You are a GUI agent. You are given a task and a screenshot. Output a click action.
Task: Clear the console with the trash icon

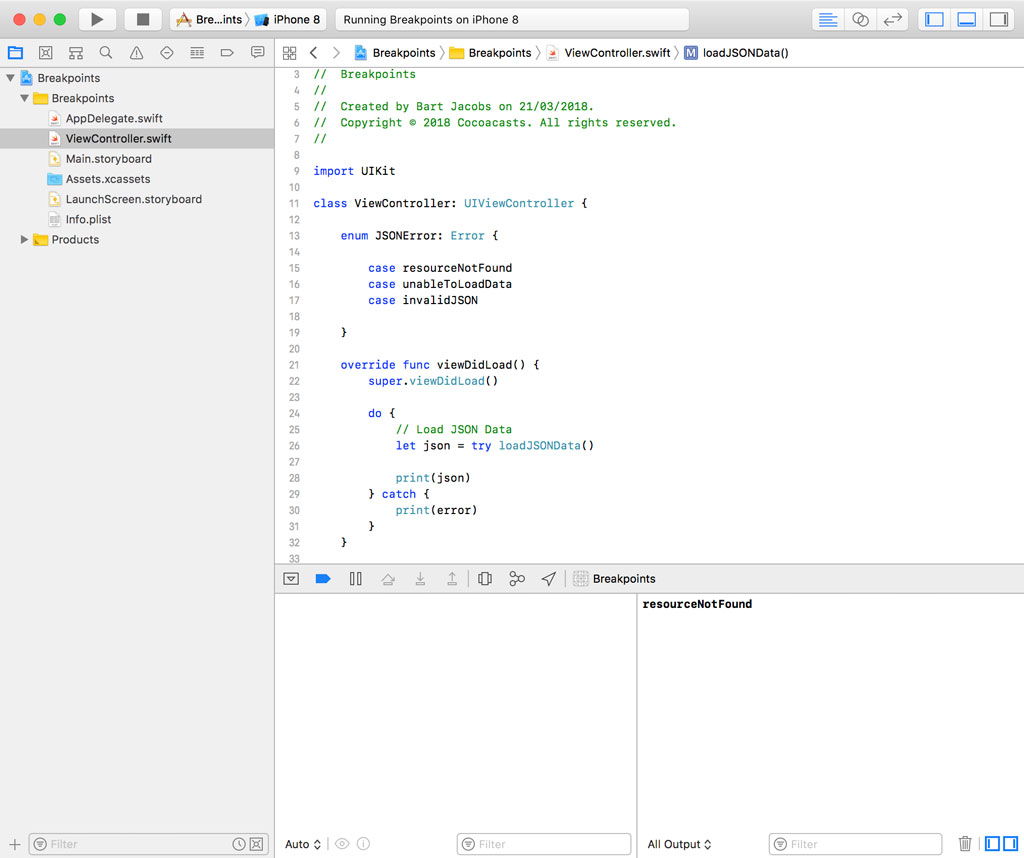965,843
